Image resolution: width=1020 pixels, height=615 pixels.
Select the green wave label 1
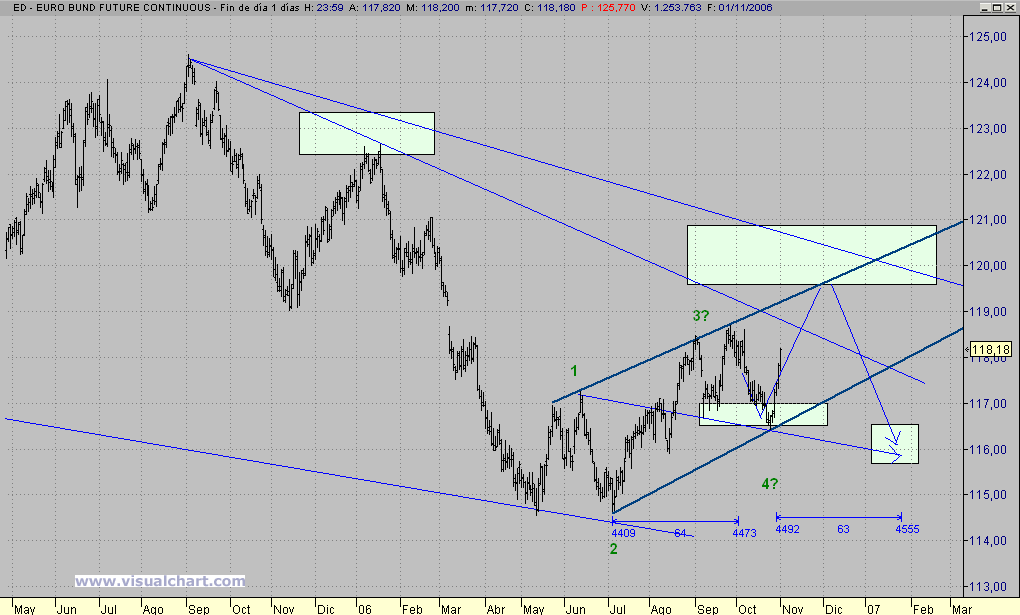click(574, 371)
